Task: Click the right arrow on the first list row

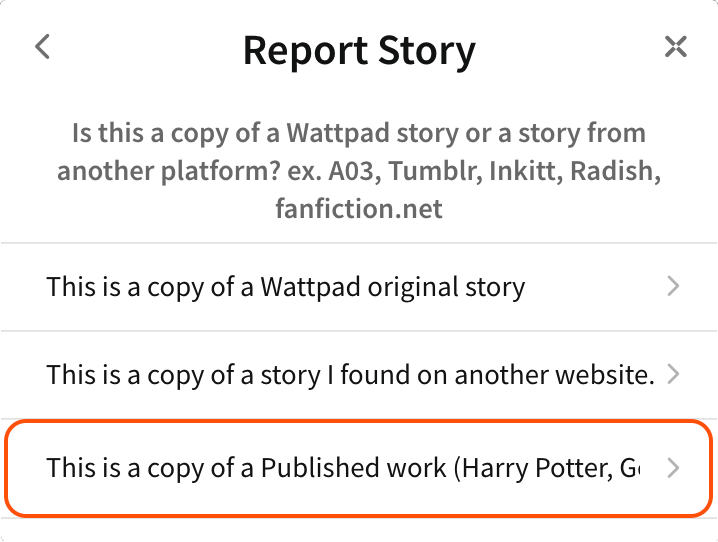Action: point(673,288)
